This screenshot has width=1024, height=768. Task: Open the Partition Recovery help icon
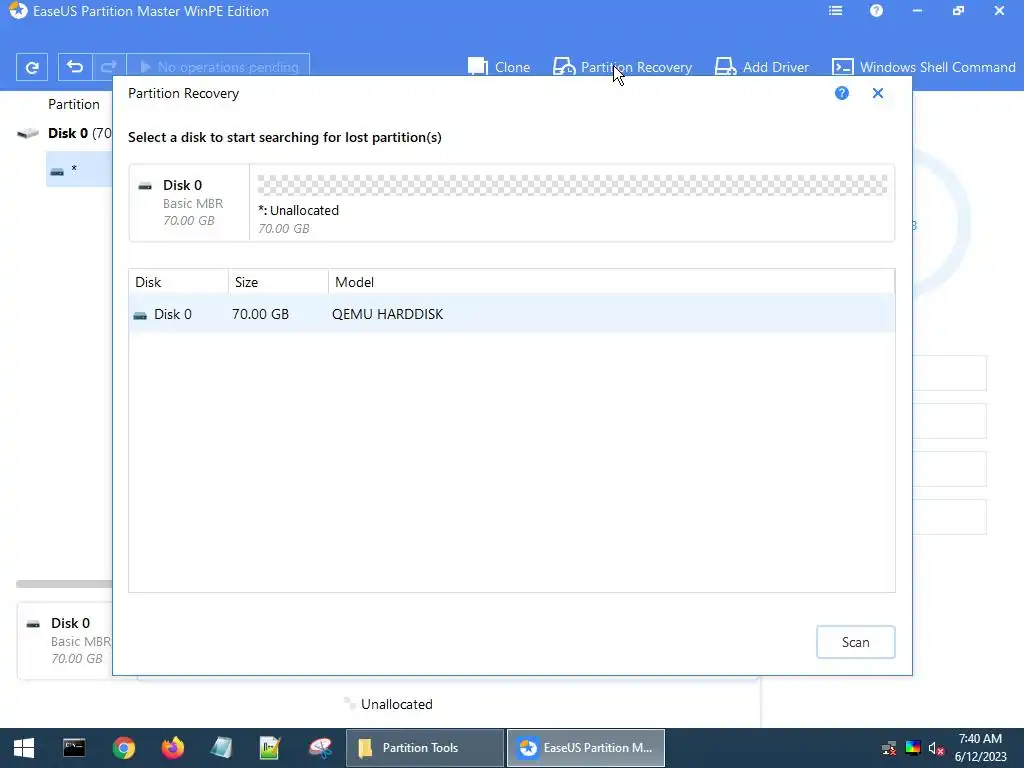842,93
